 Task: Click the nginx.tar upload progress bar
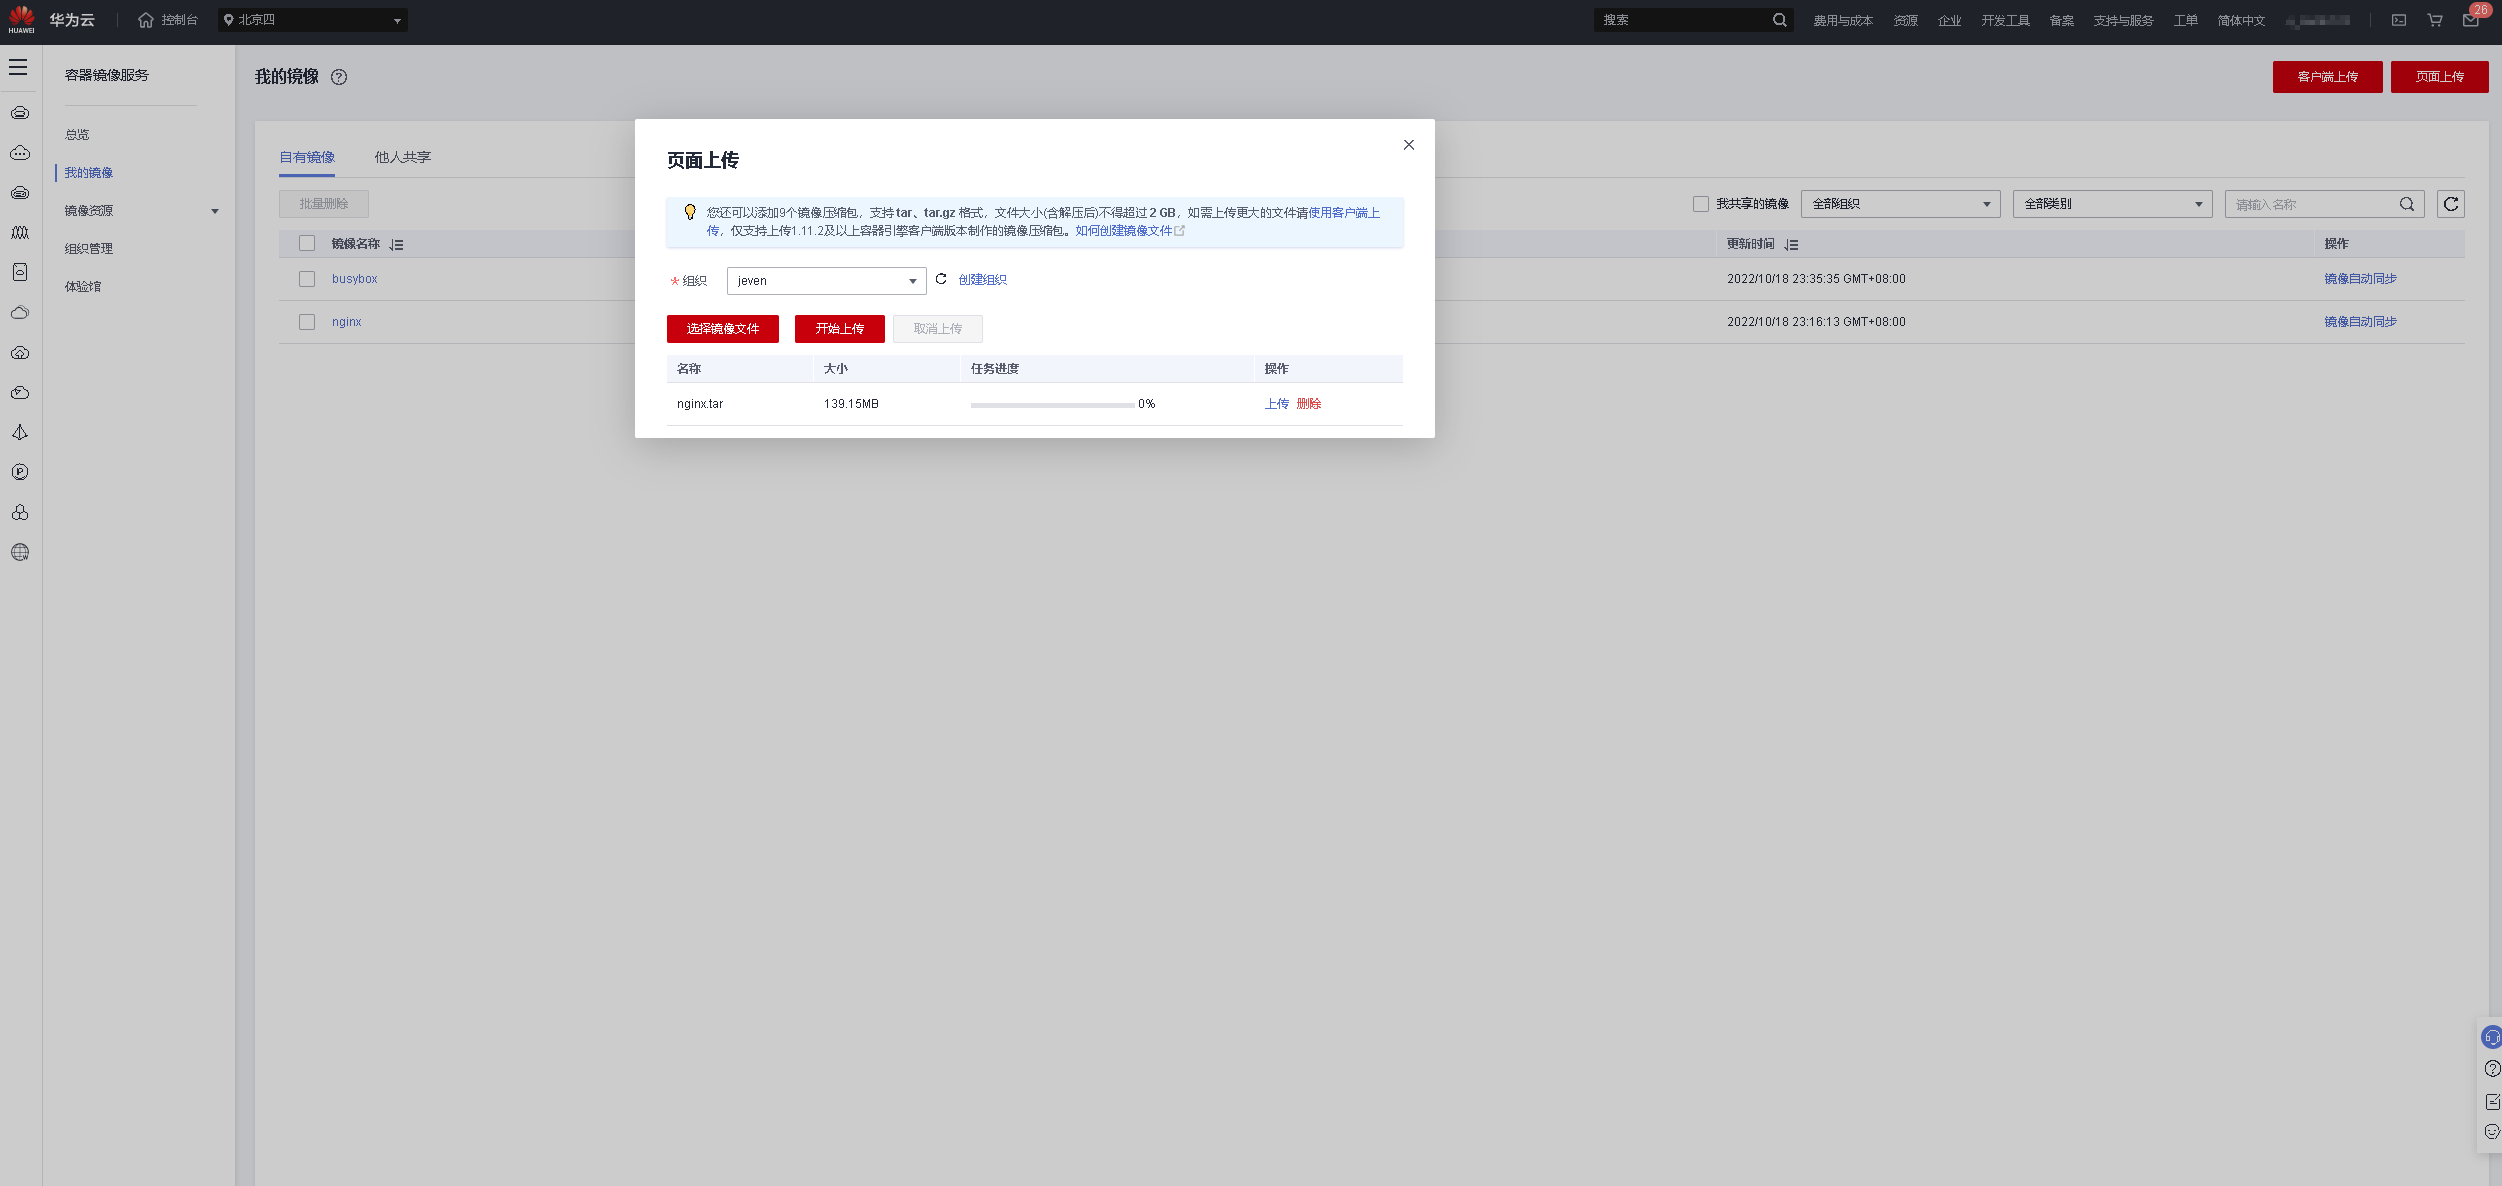(x=1052, y=404)
